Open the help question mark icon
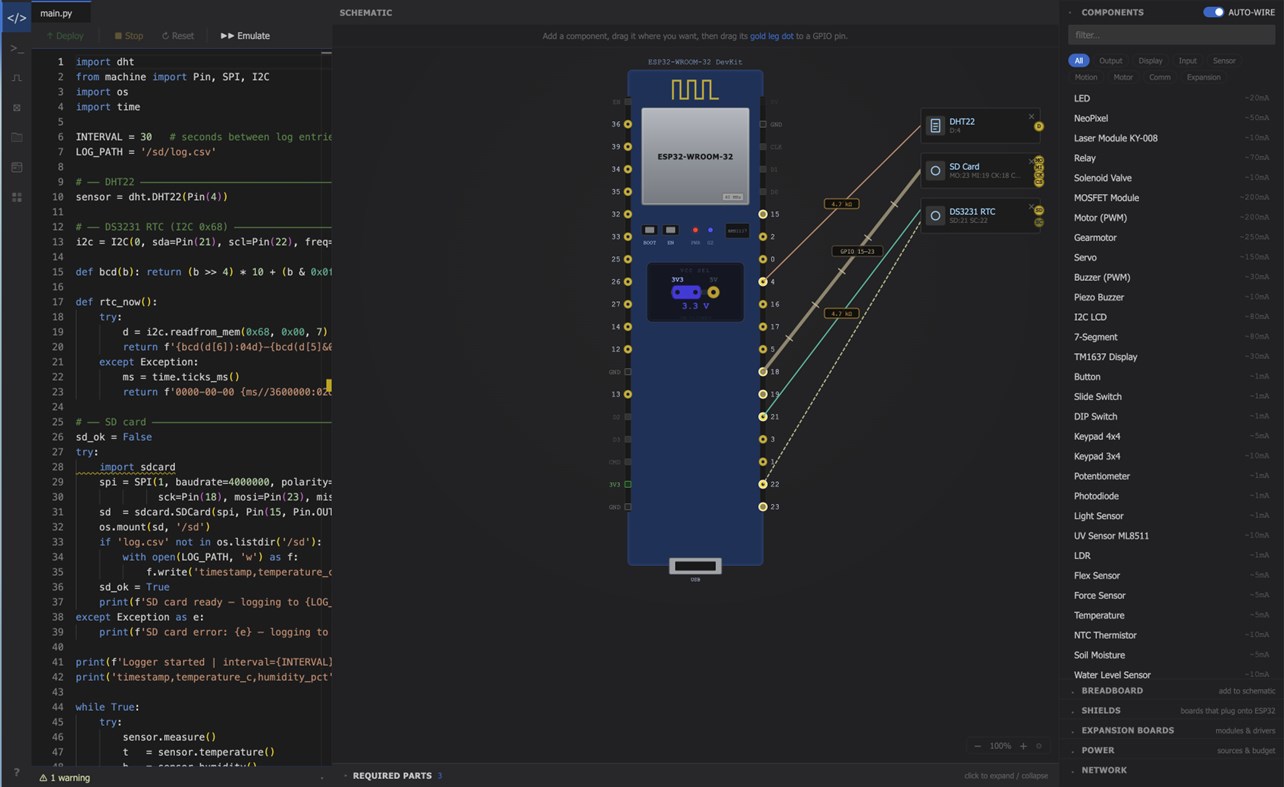Image resolution: width=1284 pixels, height=787 pixels. [16, 772]
